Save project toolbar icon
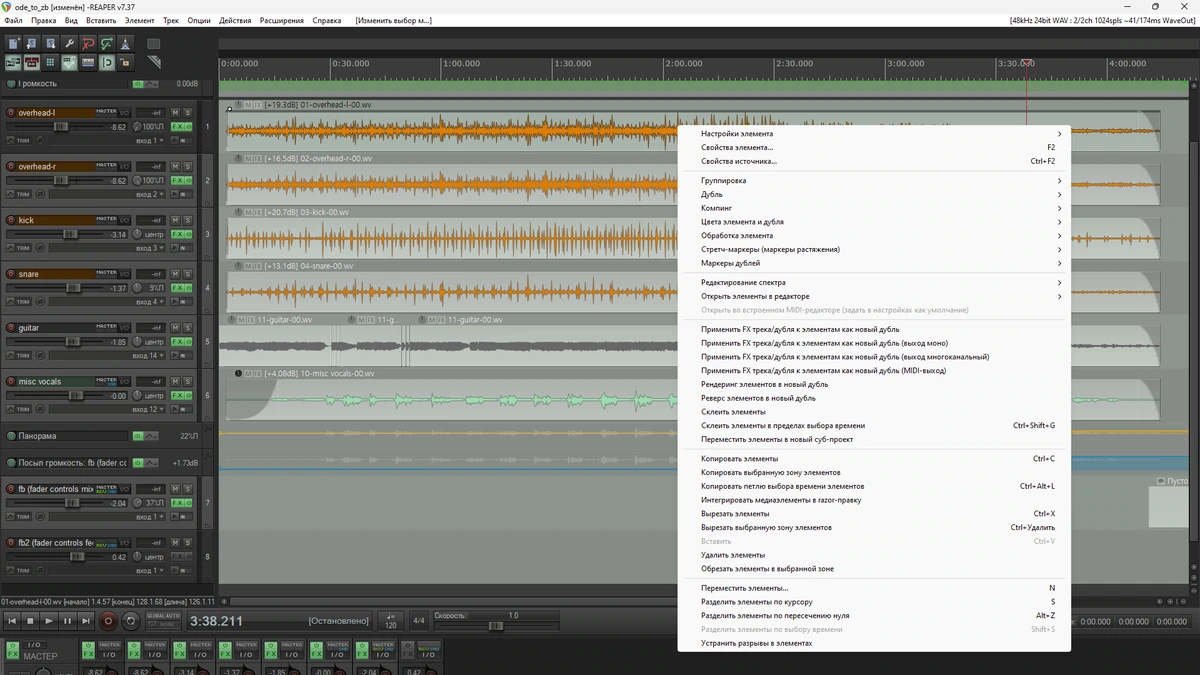The width and height of the screenshot is (1200, 675). (x=50, y=44)
